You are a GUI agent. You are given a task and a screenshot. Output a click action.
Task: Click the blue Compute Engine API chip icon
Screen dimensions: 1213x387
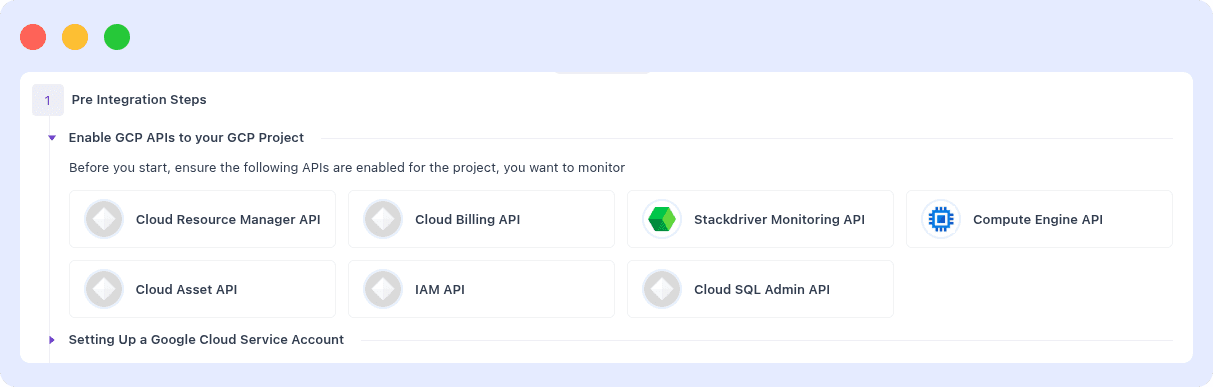(x=941, y=219)
